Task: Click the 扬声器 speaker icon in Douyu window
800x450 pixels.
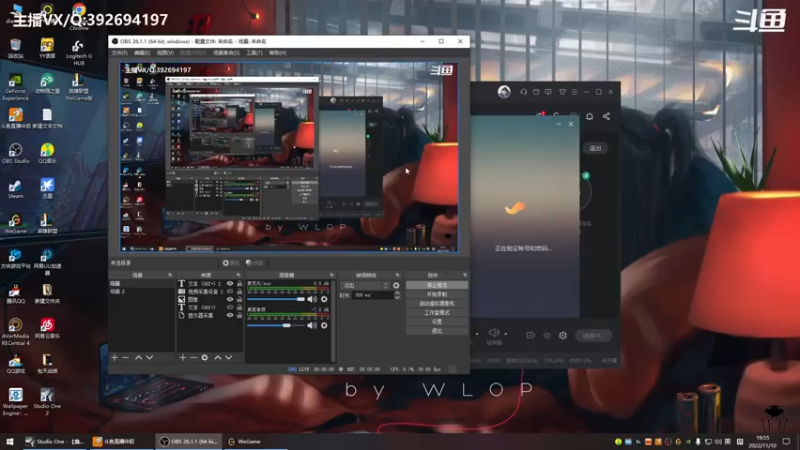Action: 494,333
